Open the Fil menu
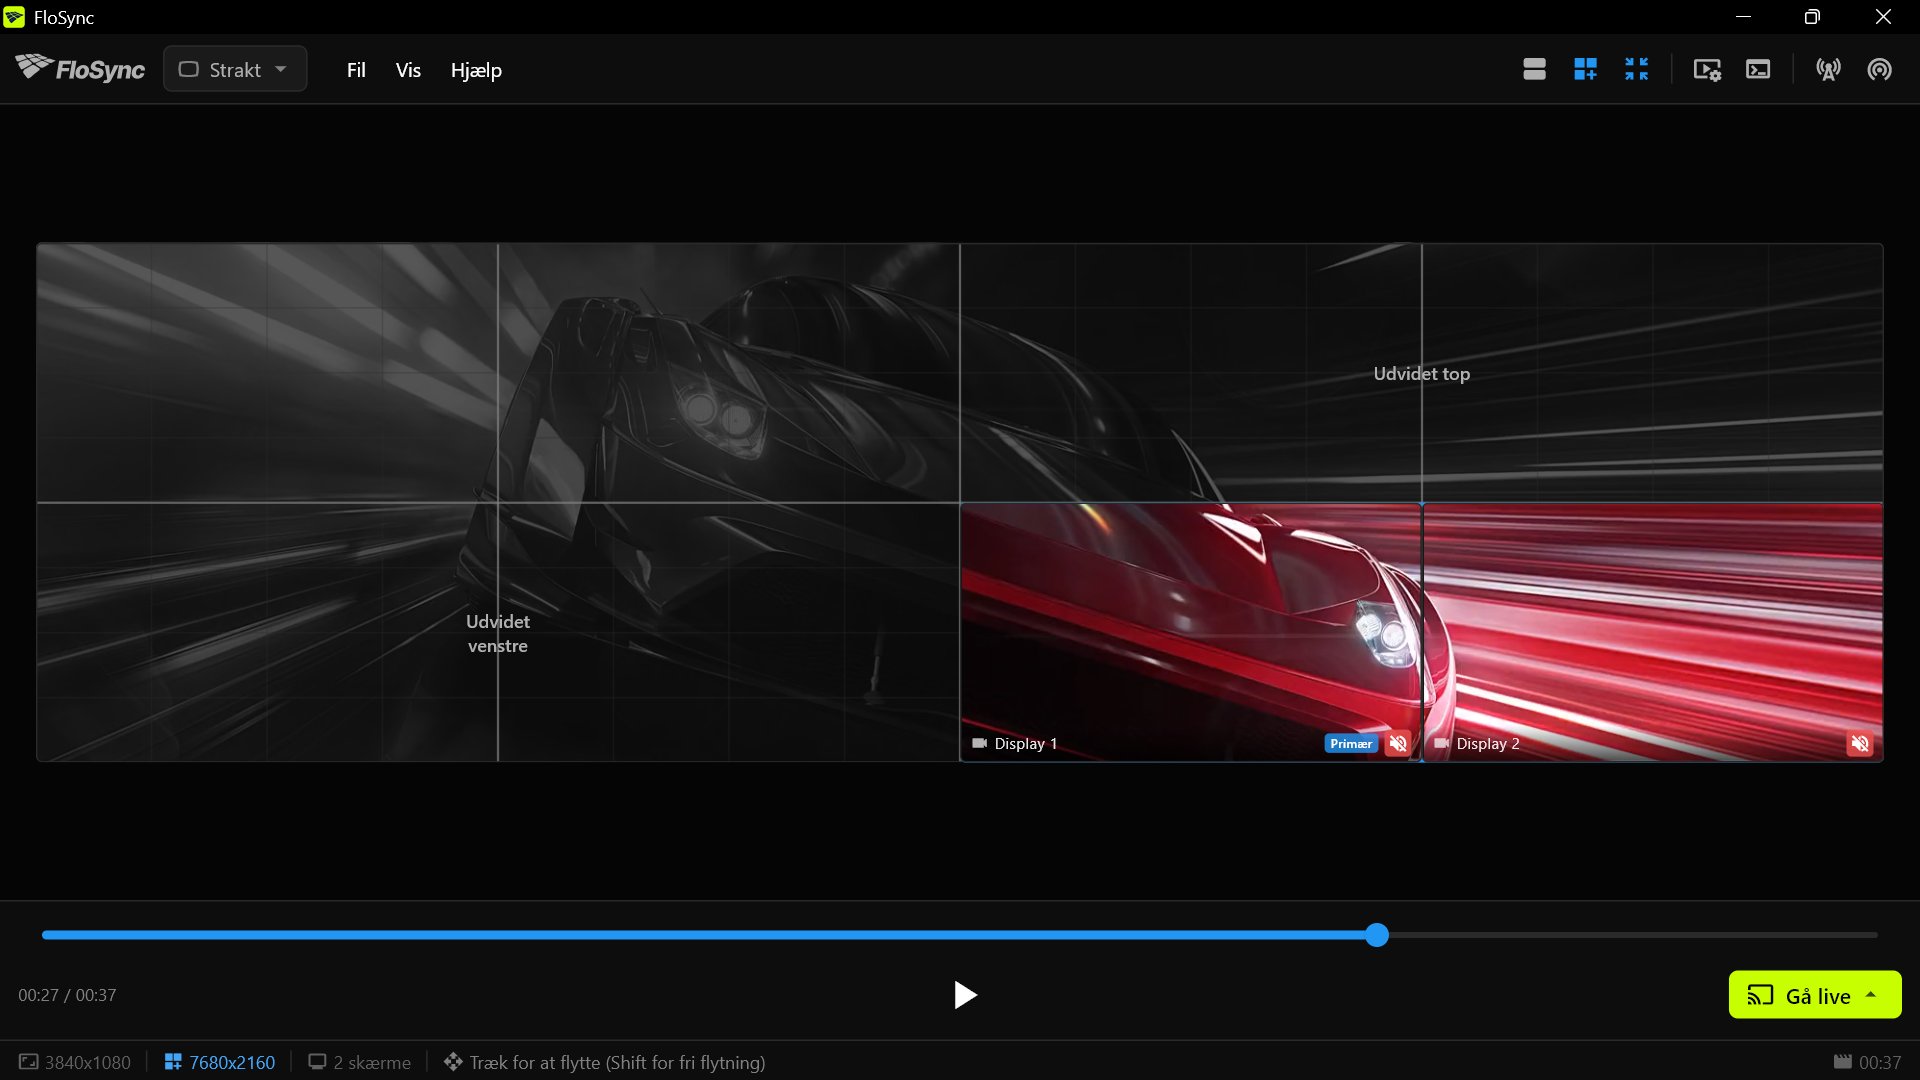The height and width of the screenshot is (1080, 1920). (x=356, y=70)
